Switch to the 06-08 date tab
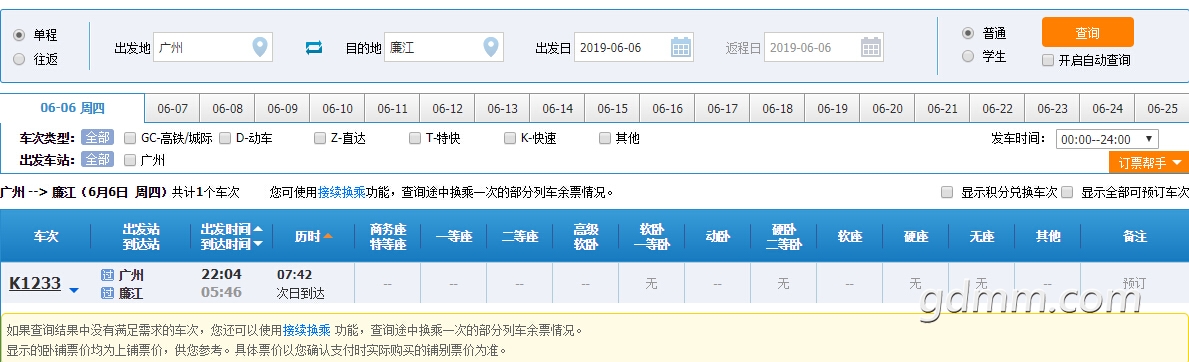This screenshot has height=362, width=1189. (227, 109)
